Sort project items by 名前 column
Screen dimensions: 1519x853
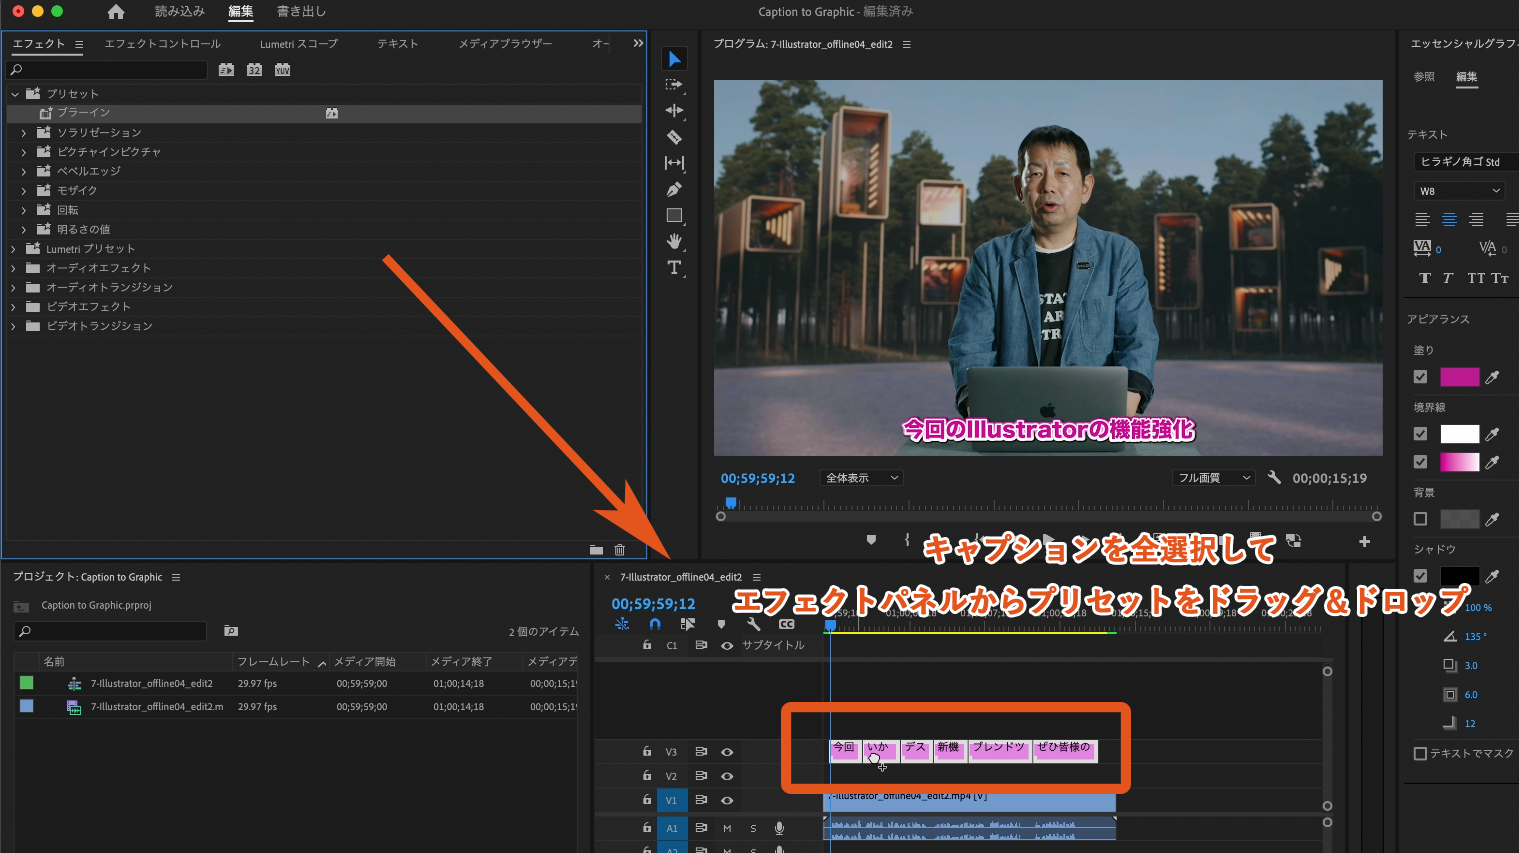[x=54, y=662]
